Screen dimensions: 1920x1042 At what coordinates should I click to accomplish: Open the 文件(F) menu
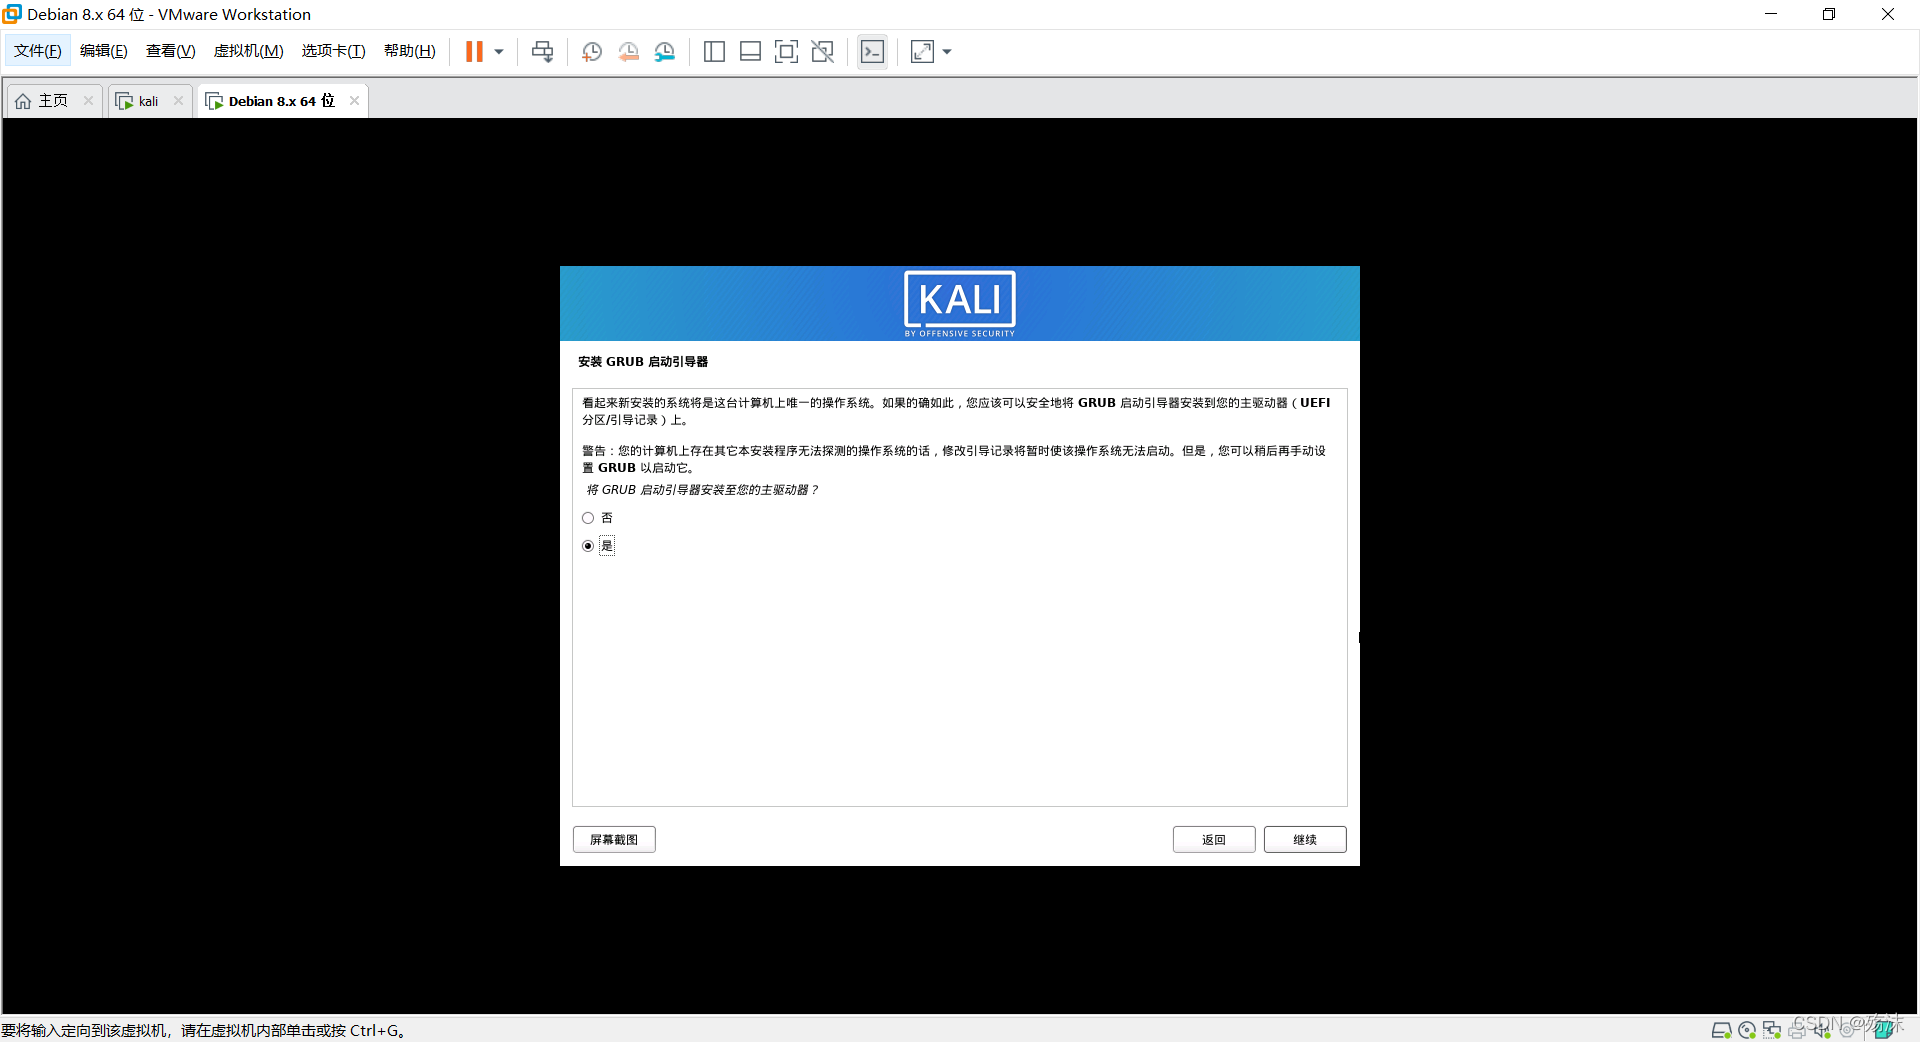38,51
